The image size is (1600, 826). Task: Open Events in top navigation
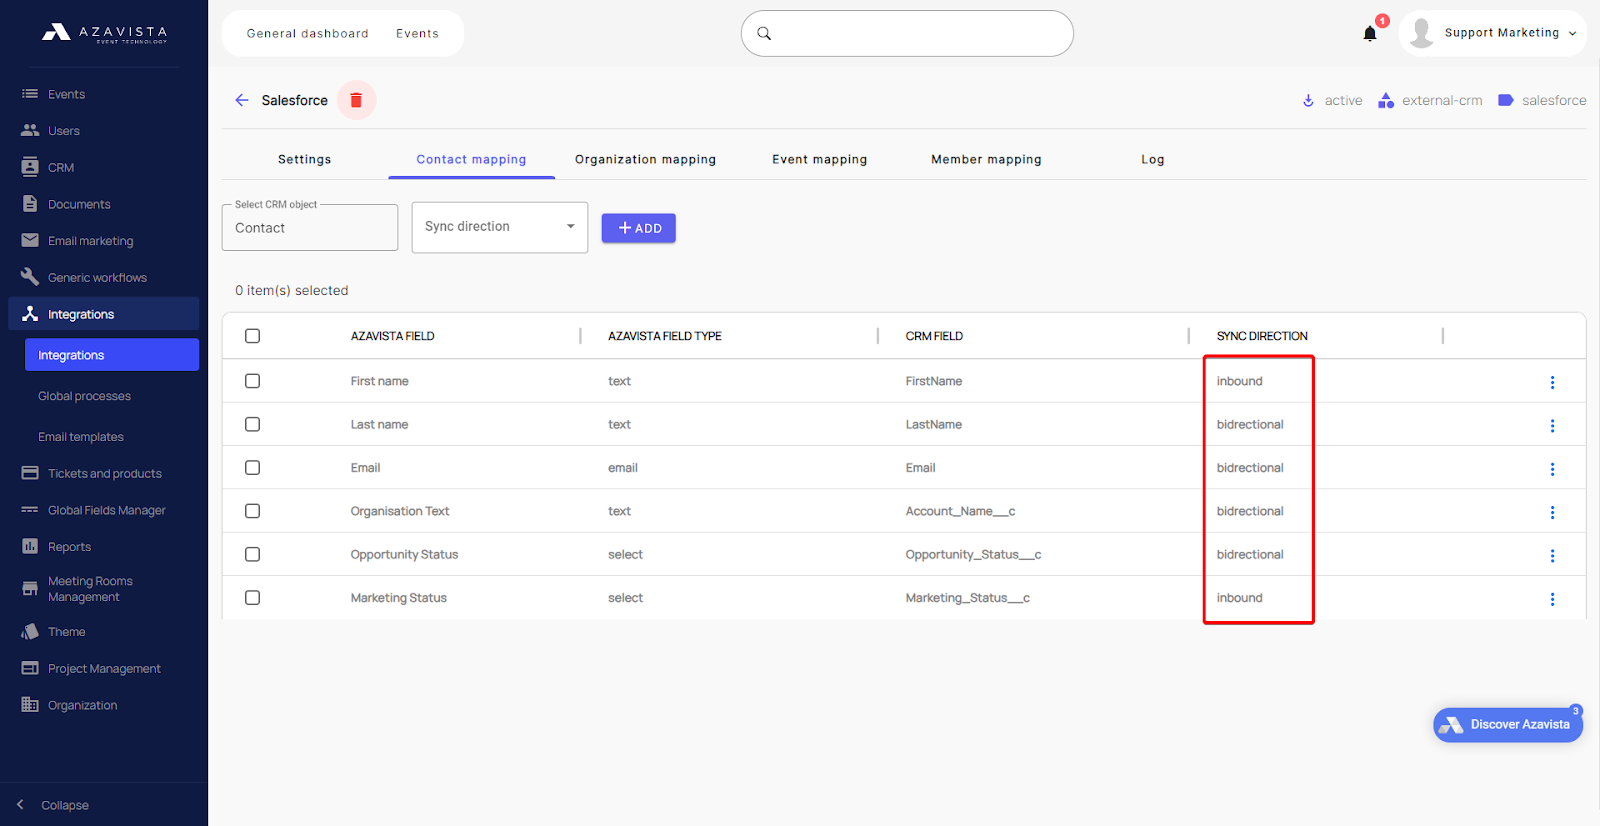(417, 33)
